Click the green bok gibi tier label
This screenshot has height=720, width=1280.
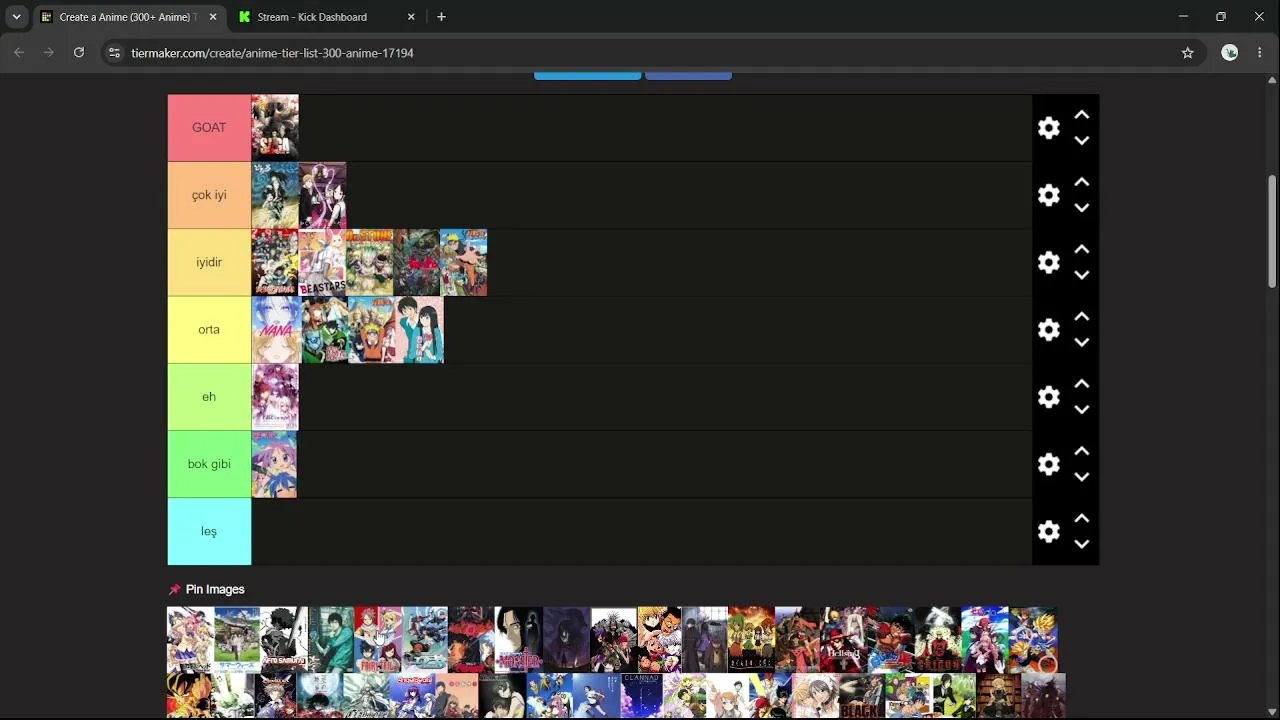pyautogui.click(x=209, y=464)
